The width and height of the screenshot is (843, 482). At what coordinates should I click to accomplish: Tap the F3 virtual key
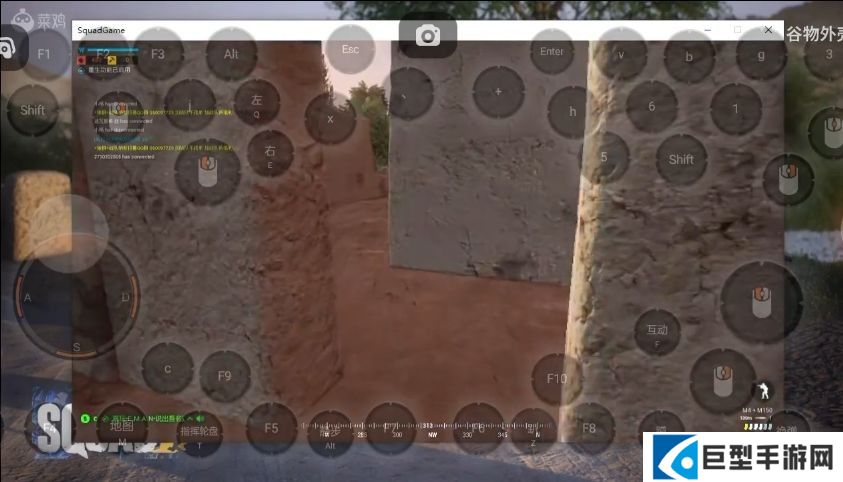coord(158,54)
